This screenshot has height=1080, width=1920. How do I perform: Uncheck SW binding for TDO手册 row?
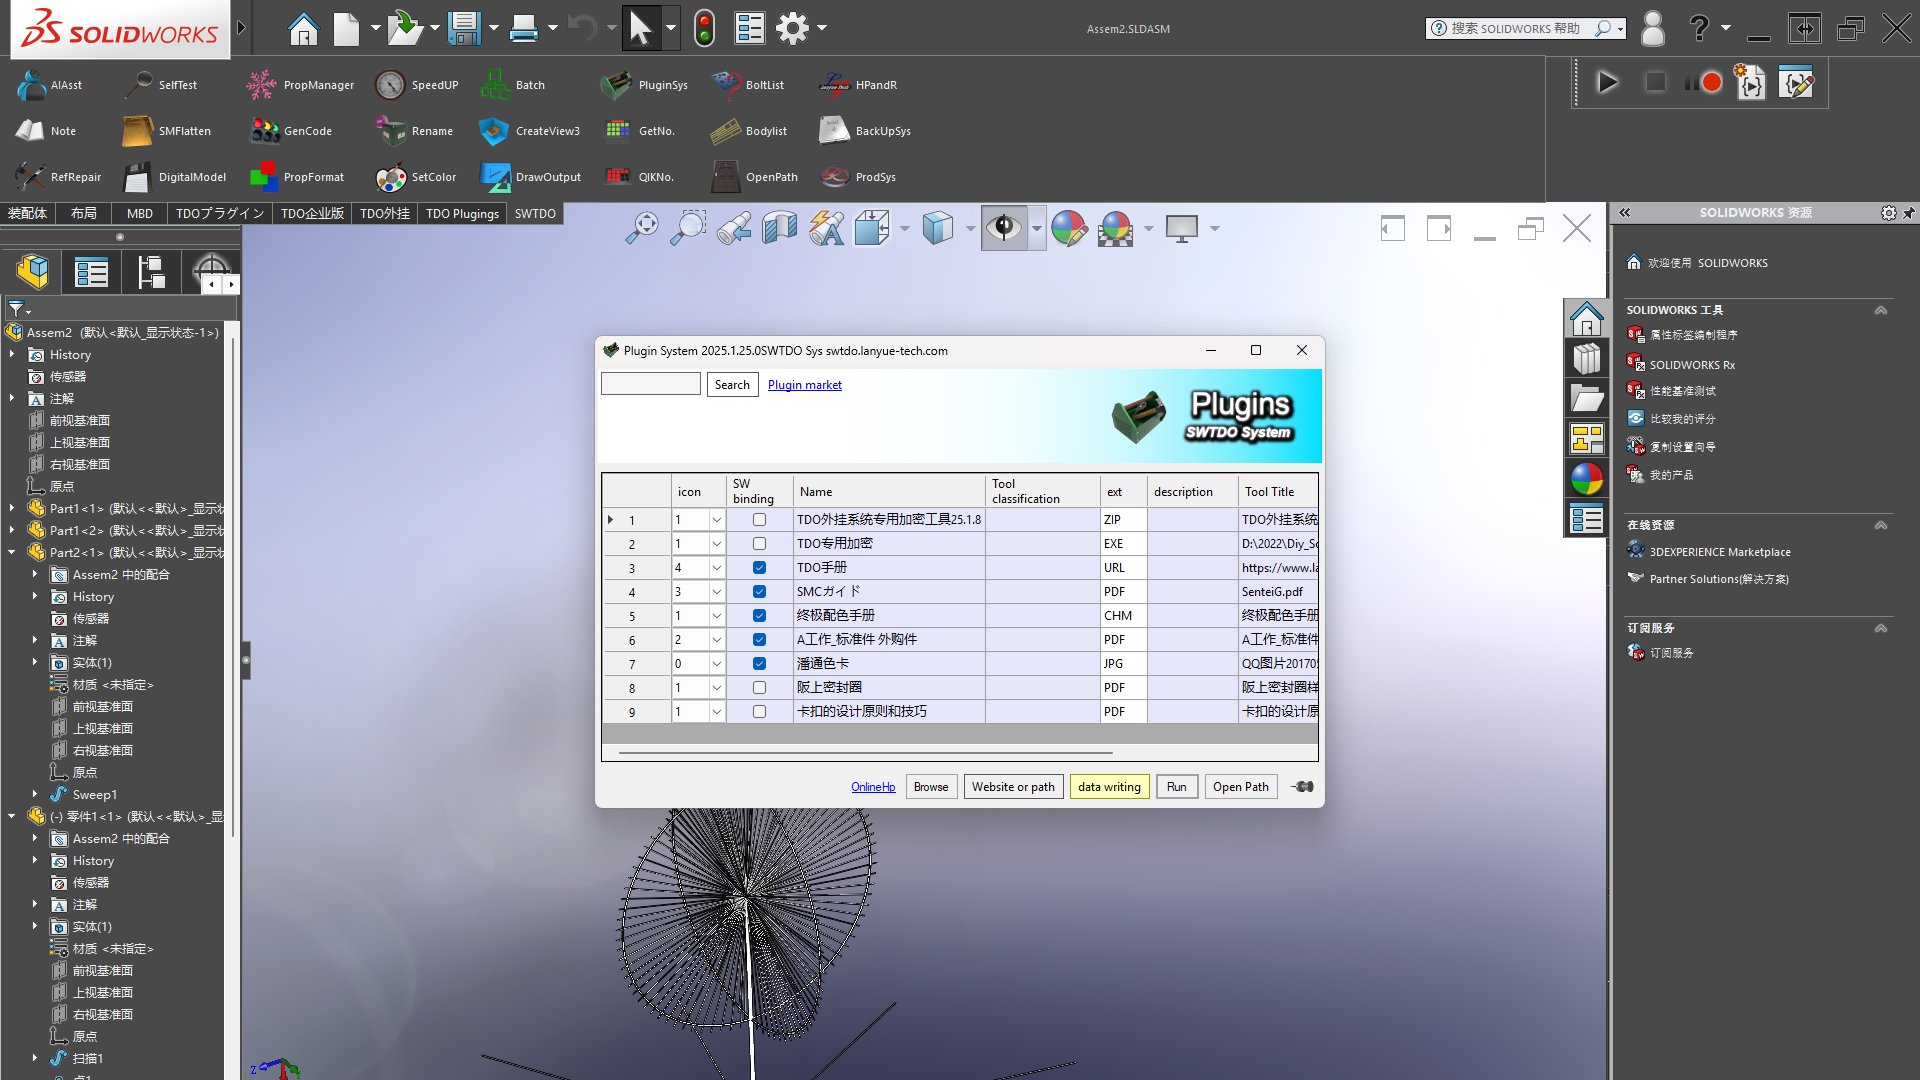(x=759, y=568)
